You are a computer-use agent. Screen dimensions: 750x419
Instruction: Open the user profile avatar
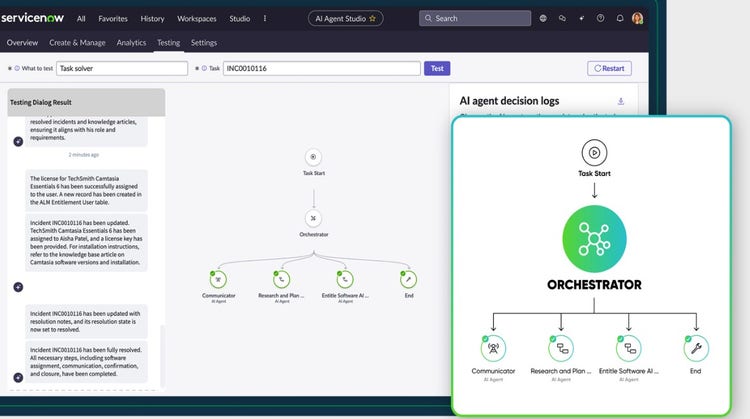tap(637, 18)
